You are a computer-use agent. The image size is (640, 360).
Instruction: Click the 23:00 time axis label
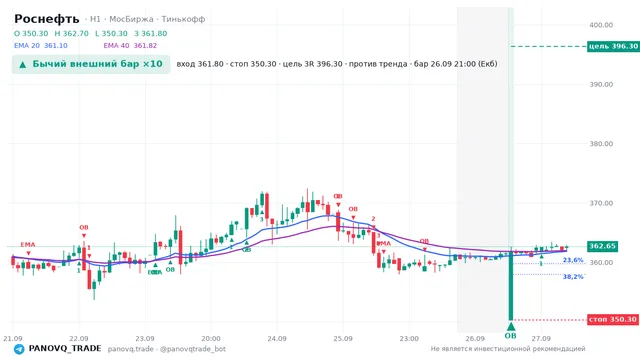409,339
